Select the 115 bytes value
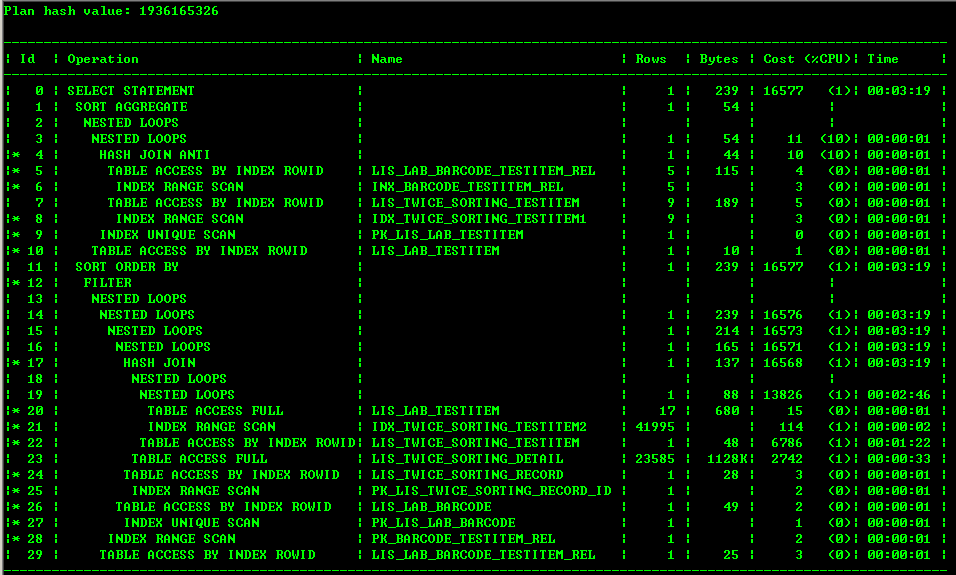 point(727,171)
